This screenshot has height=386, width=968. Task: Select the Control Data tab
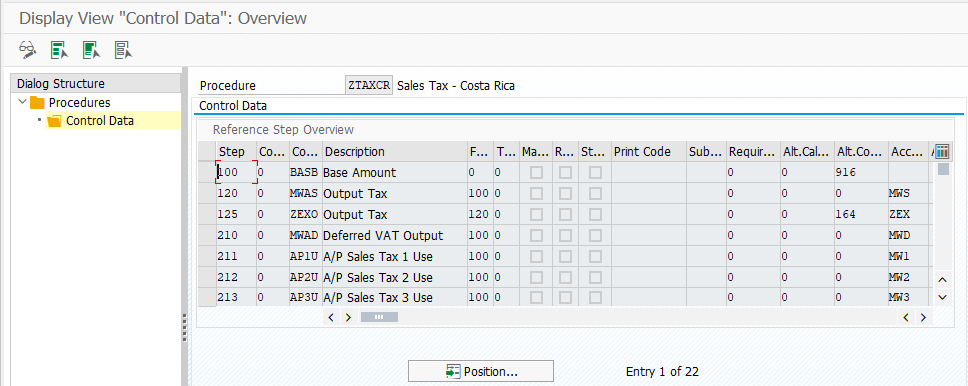click(233, 106)
